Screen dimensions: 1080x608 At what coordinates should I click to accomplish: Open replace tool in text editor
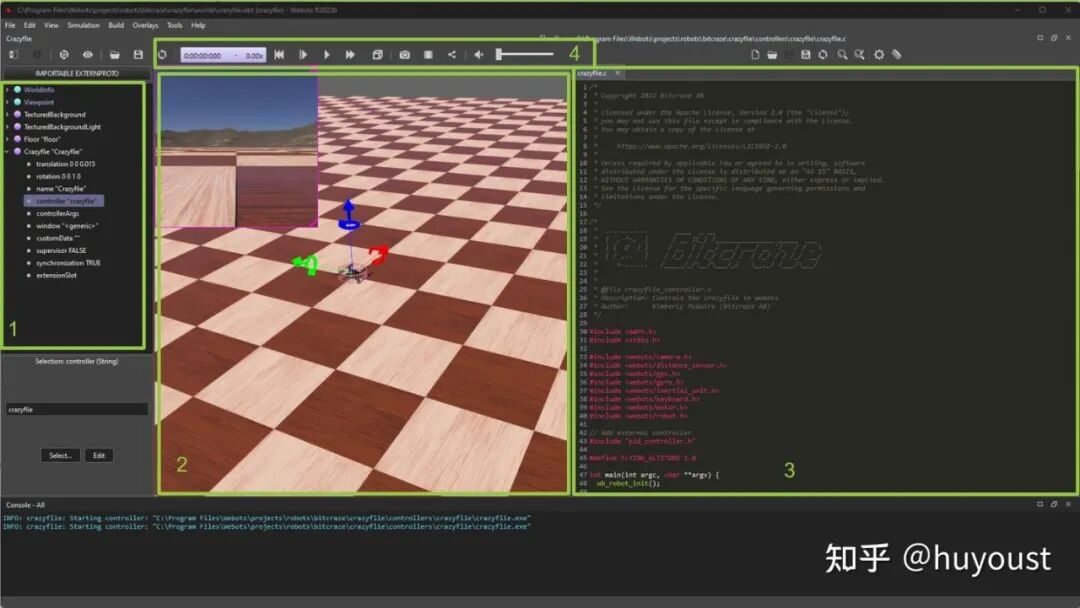pos(860,54)
